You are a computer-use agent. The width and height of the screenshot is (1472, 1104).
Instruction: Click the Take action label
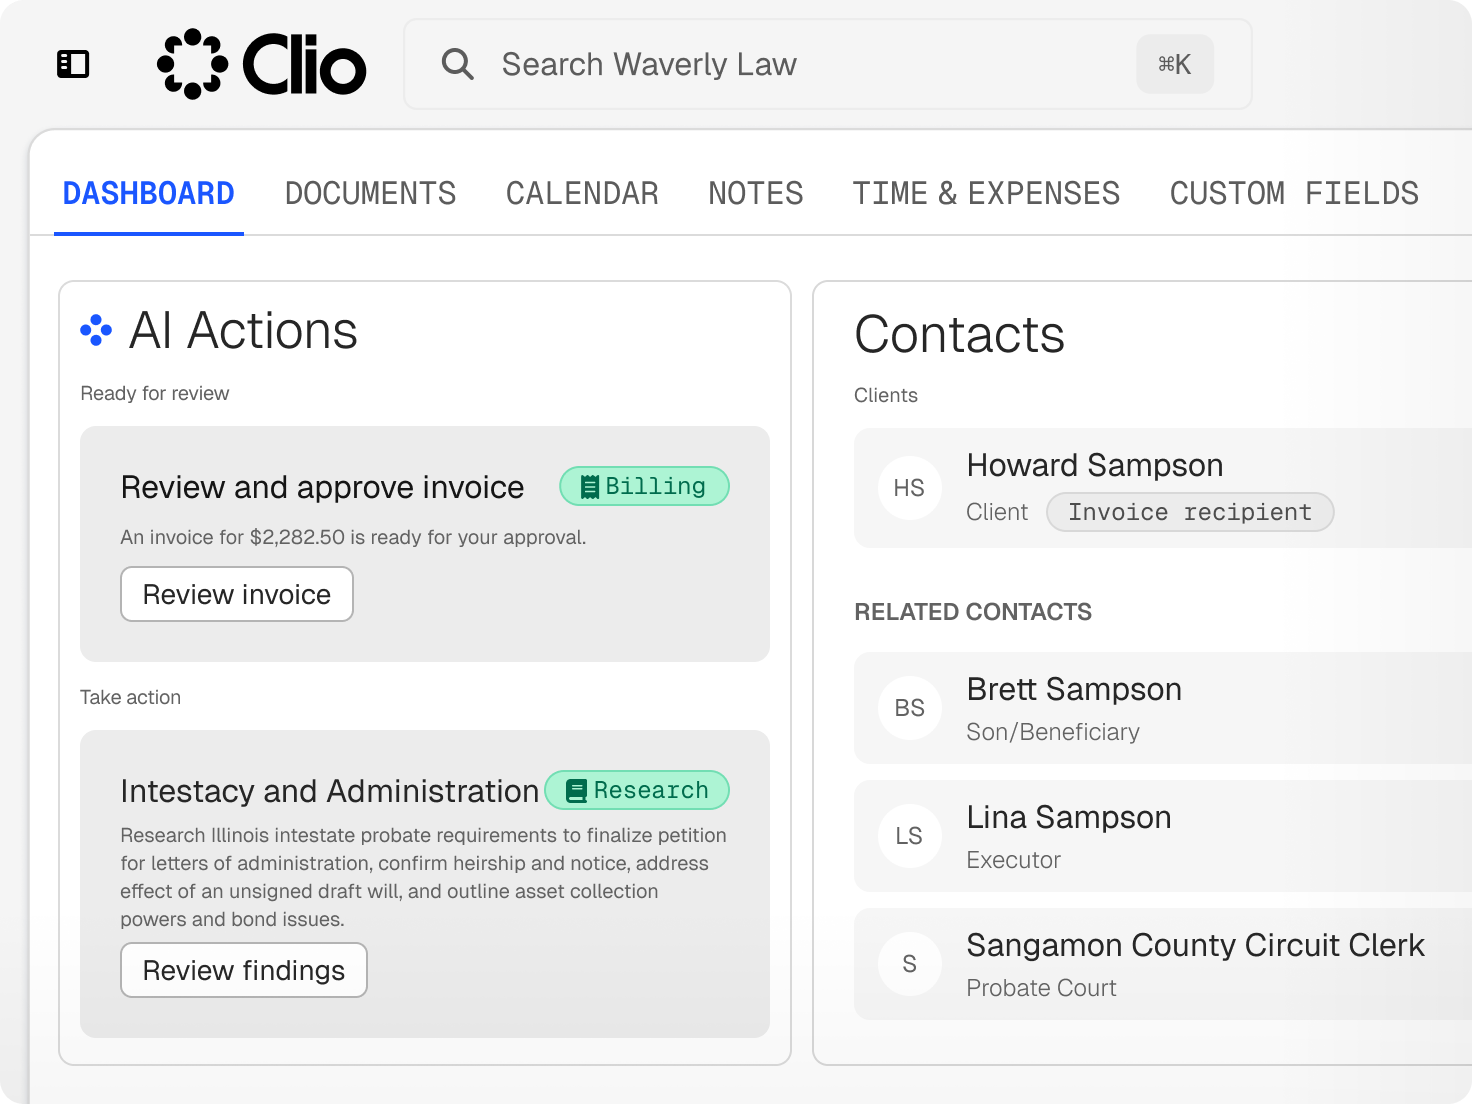point(131,697)
